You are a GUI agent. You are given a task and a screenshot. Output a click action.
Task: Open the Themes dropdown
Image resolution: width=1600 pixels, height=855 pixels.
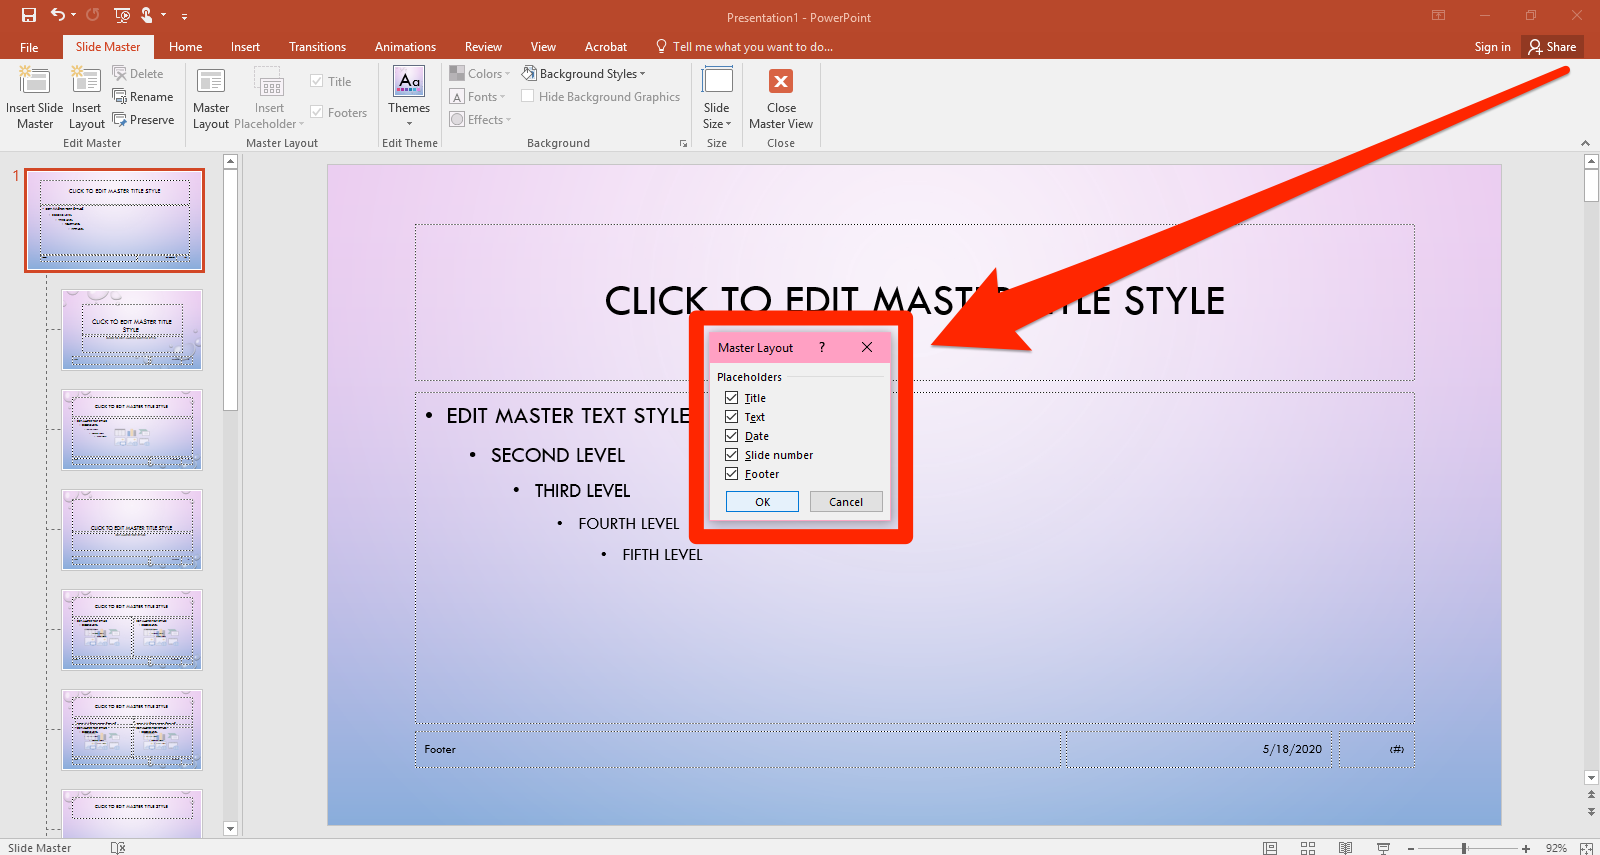point(409,97)
